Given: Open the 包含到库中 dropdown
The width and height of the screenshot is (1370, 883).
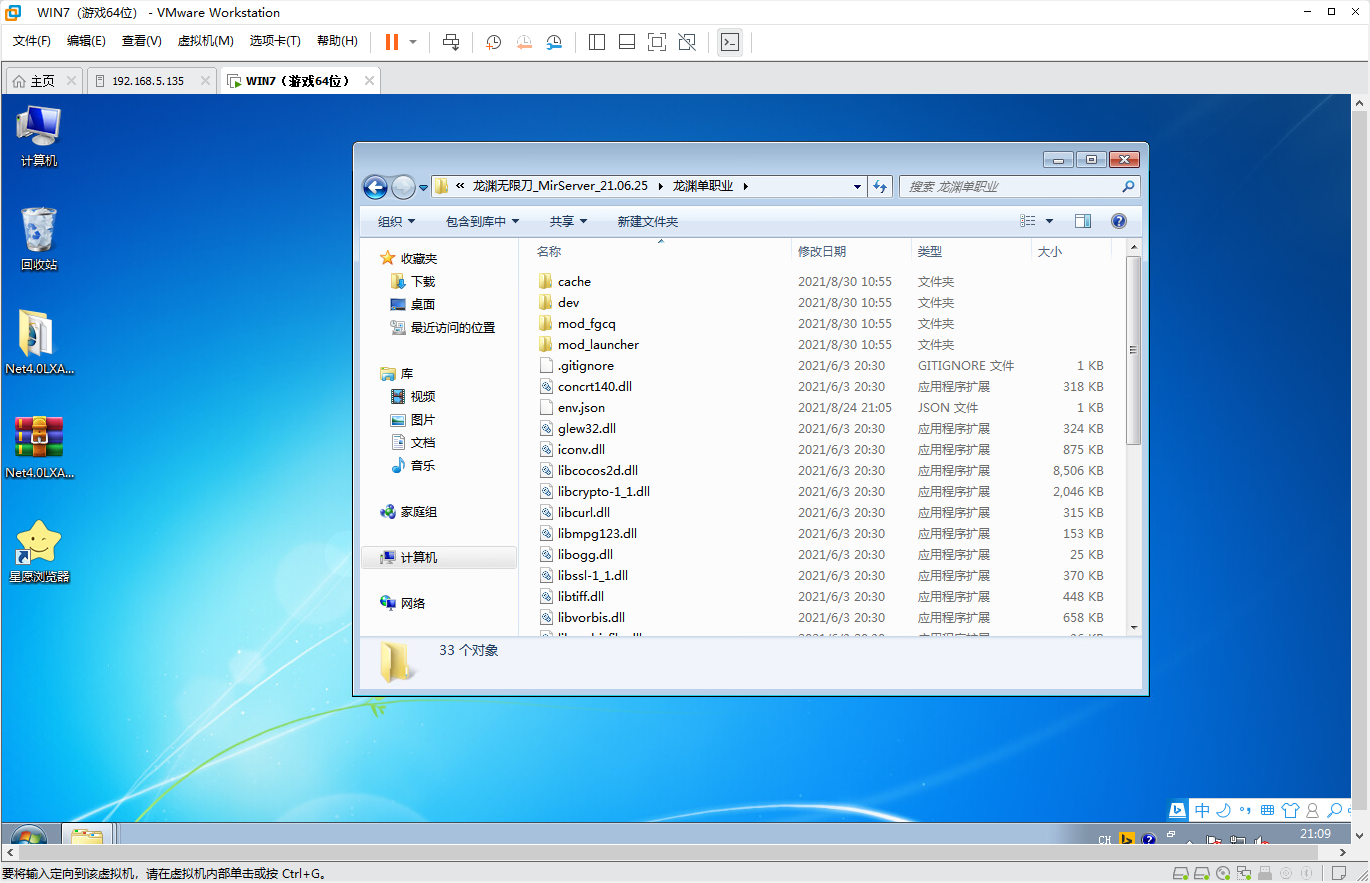Looking at the screenshot, I should tap(482, 221).
